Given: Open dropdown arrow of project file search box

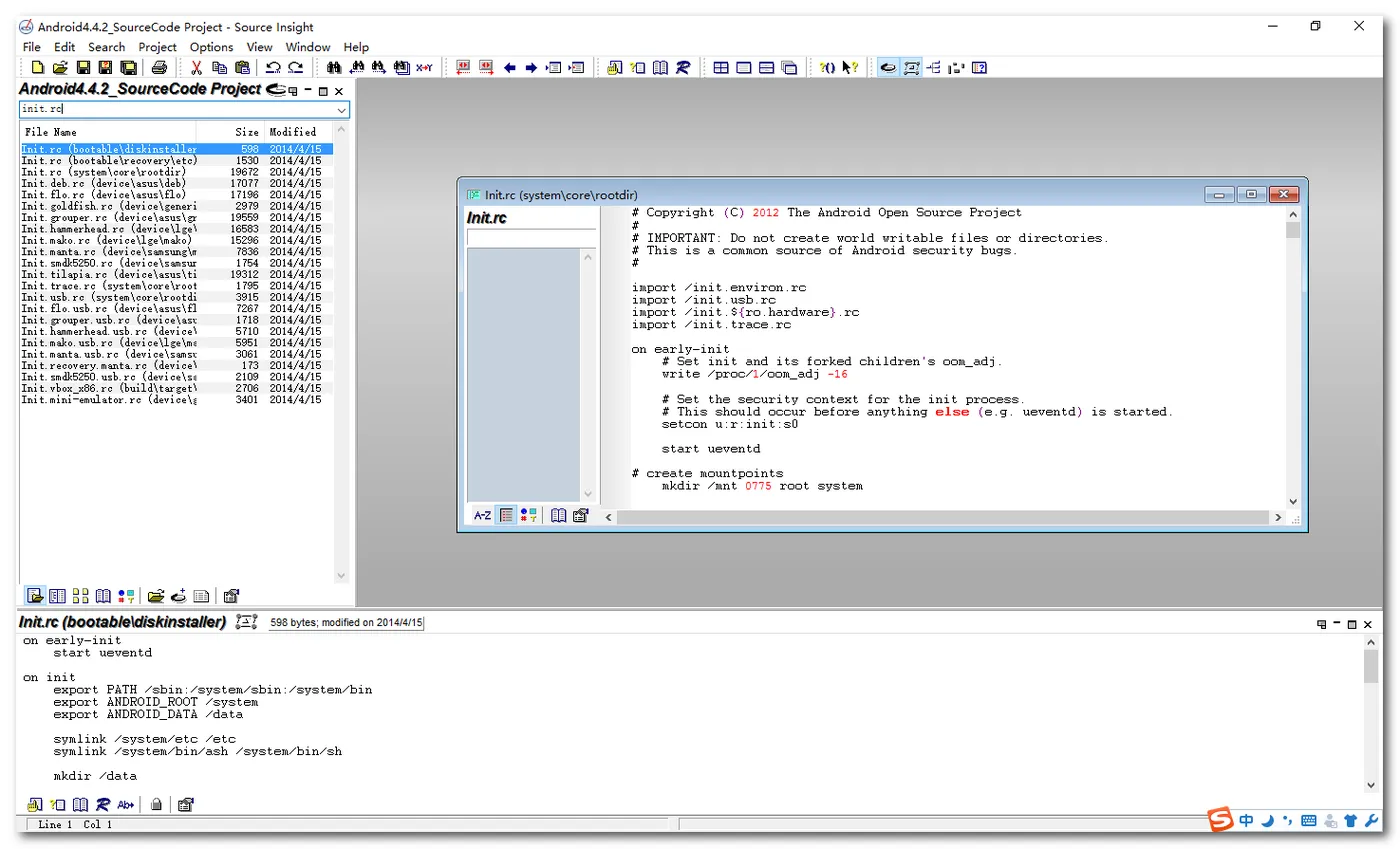Looking at the screenshot, I should click(342, 109).
